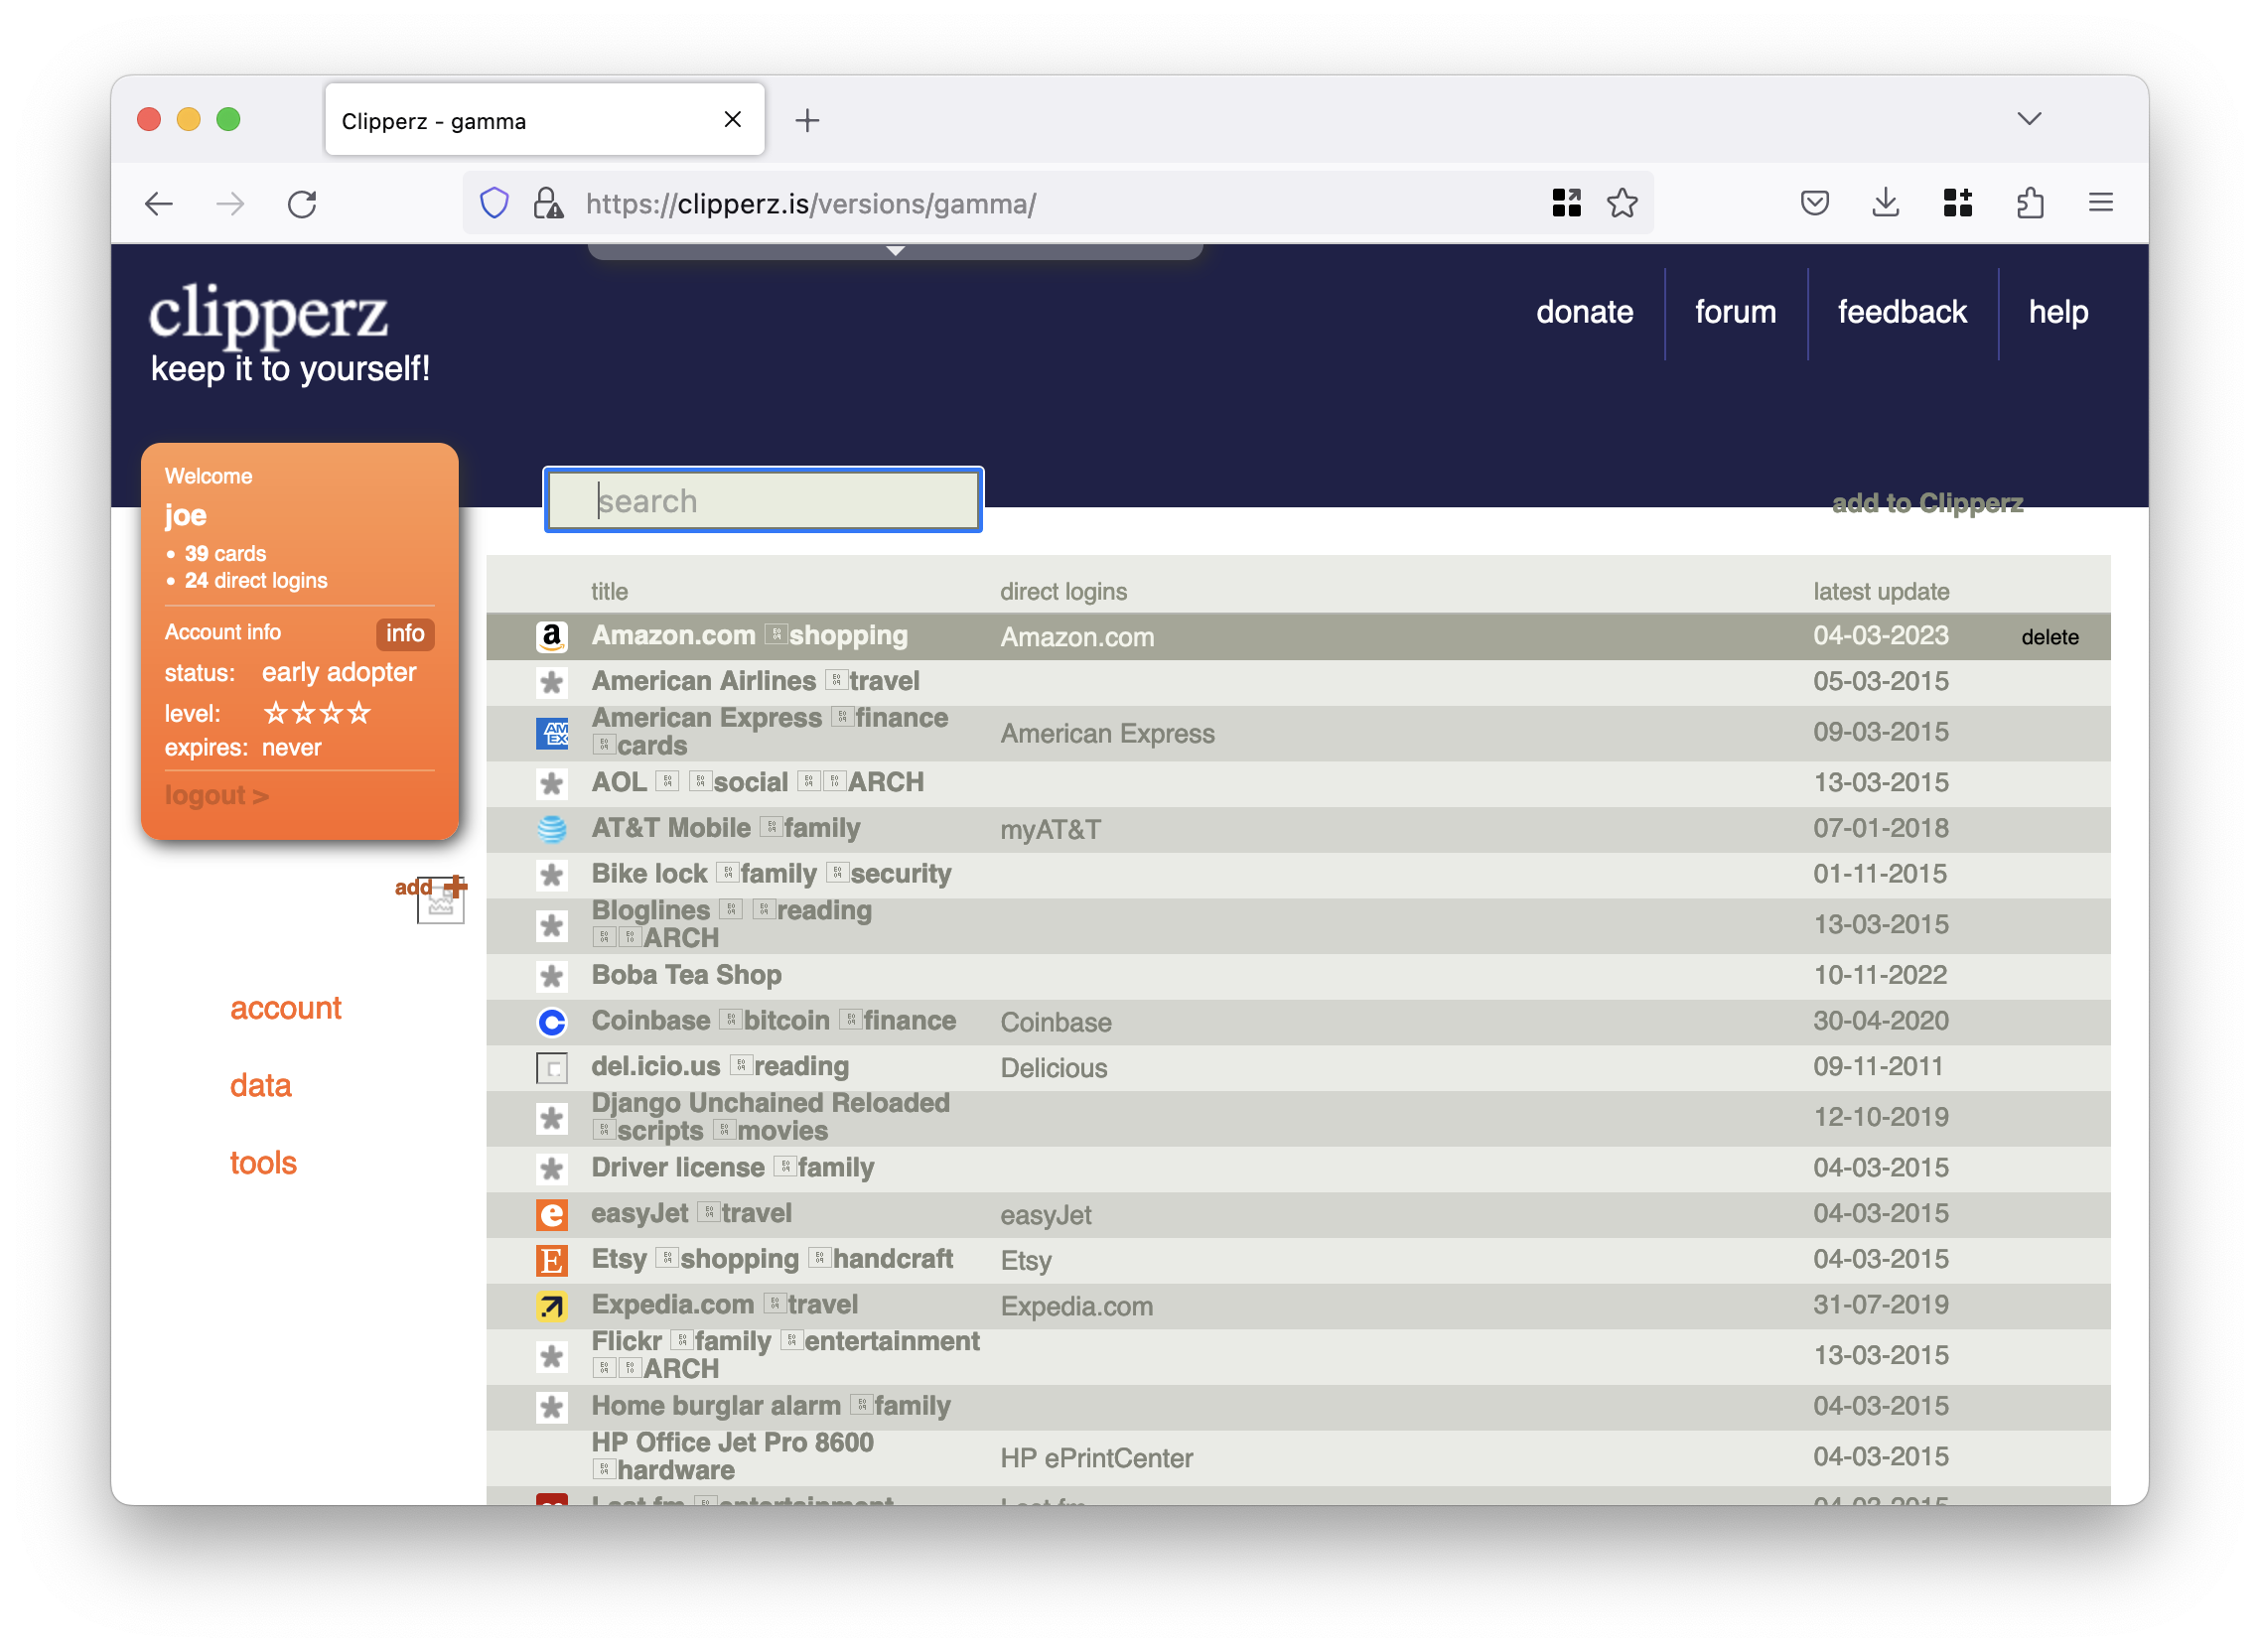The image size is (2260, 1652).
Task: Open the Boba Tea Shop card title
Action: tap(687, 975)
